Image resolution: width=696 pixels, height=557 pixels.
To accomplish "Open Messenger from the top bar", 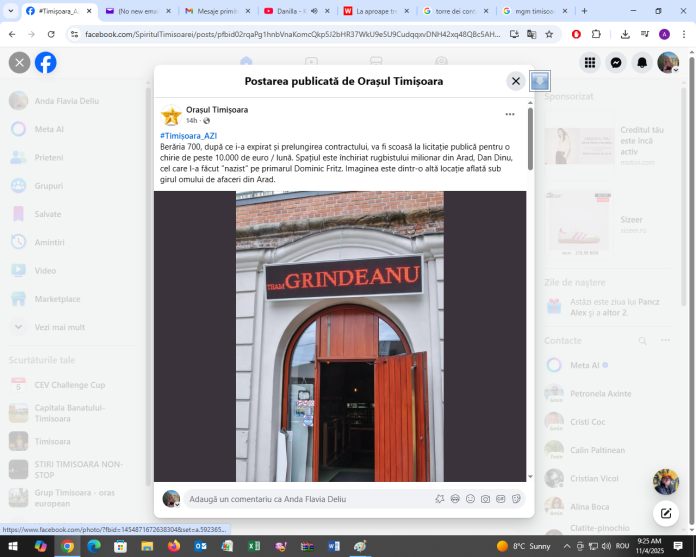I will (616, 63).
